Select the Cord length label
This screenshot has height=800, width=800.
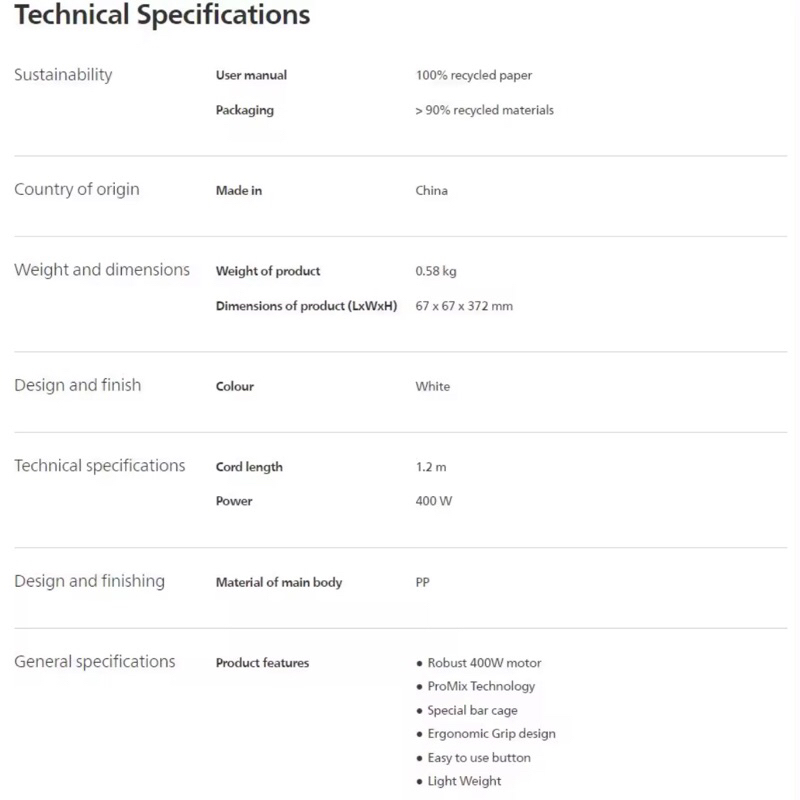tap(249, 467)
